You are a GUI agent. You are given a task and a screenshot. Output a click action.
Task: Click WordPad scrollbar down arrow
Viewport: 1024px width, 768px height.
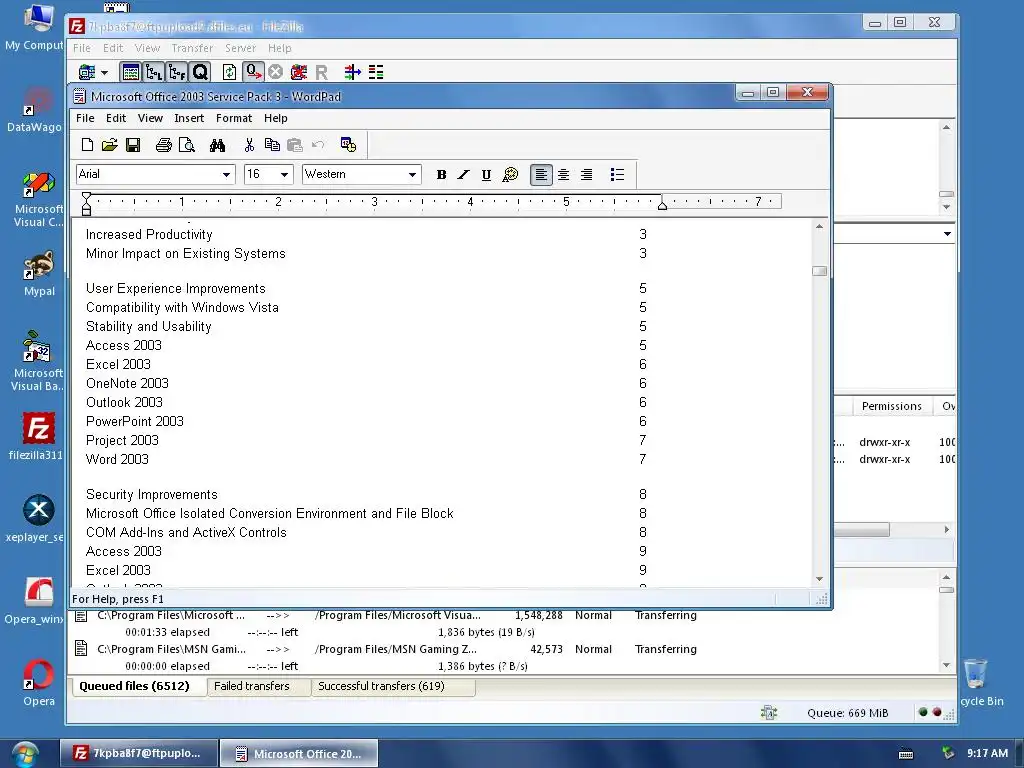coord(819,579)
